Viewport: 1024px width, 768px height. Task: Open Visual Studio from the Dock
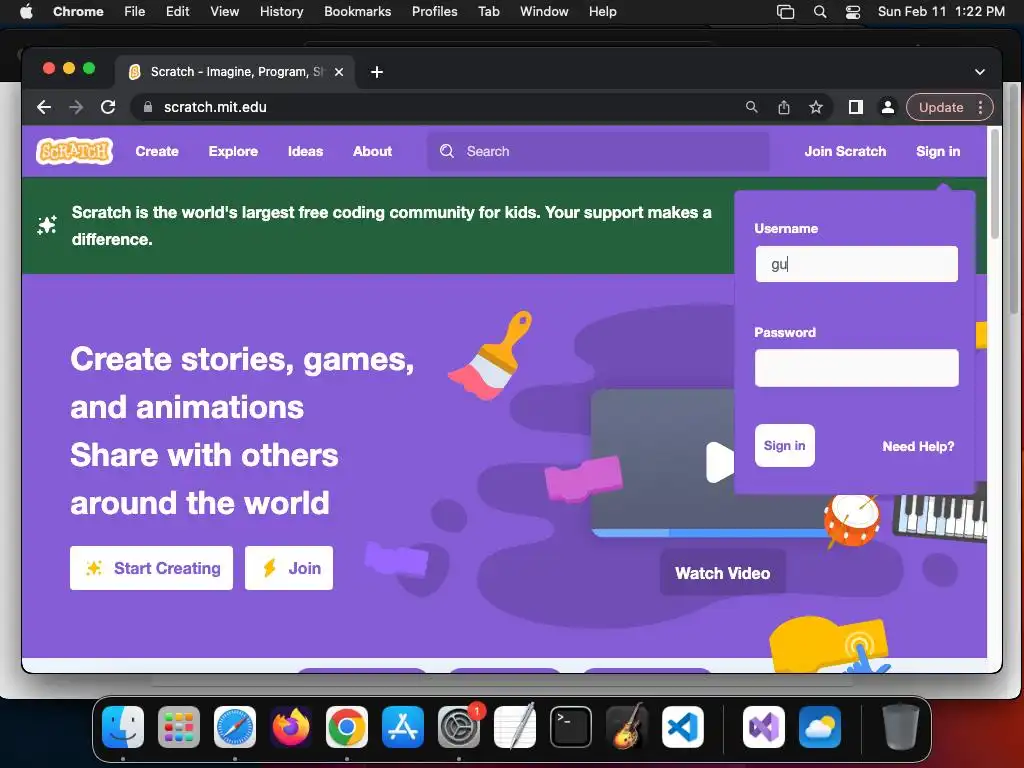[x=763, y=727]
